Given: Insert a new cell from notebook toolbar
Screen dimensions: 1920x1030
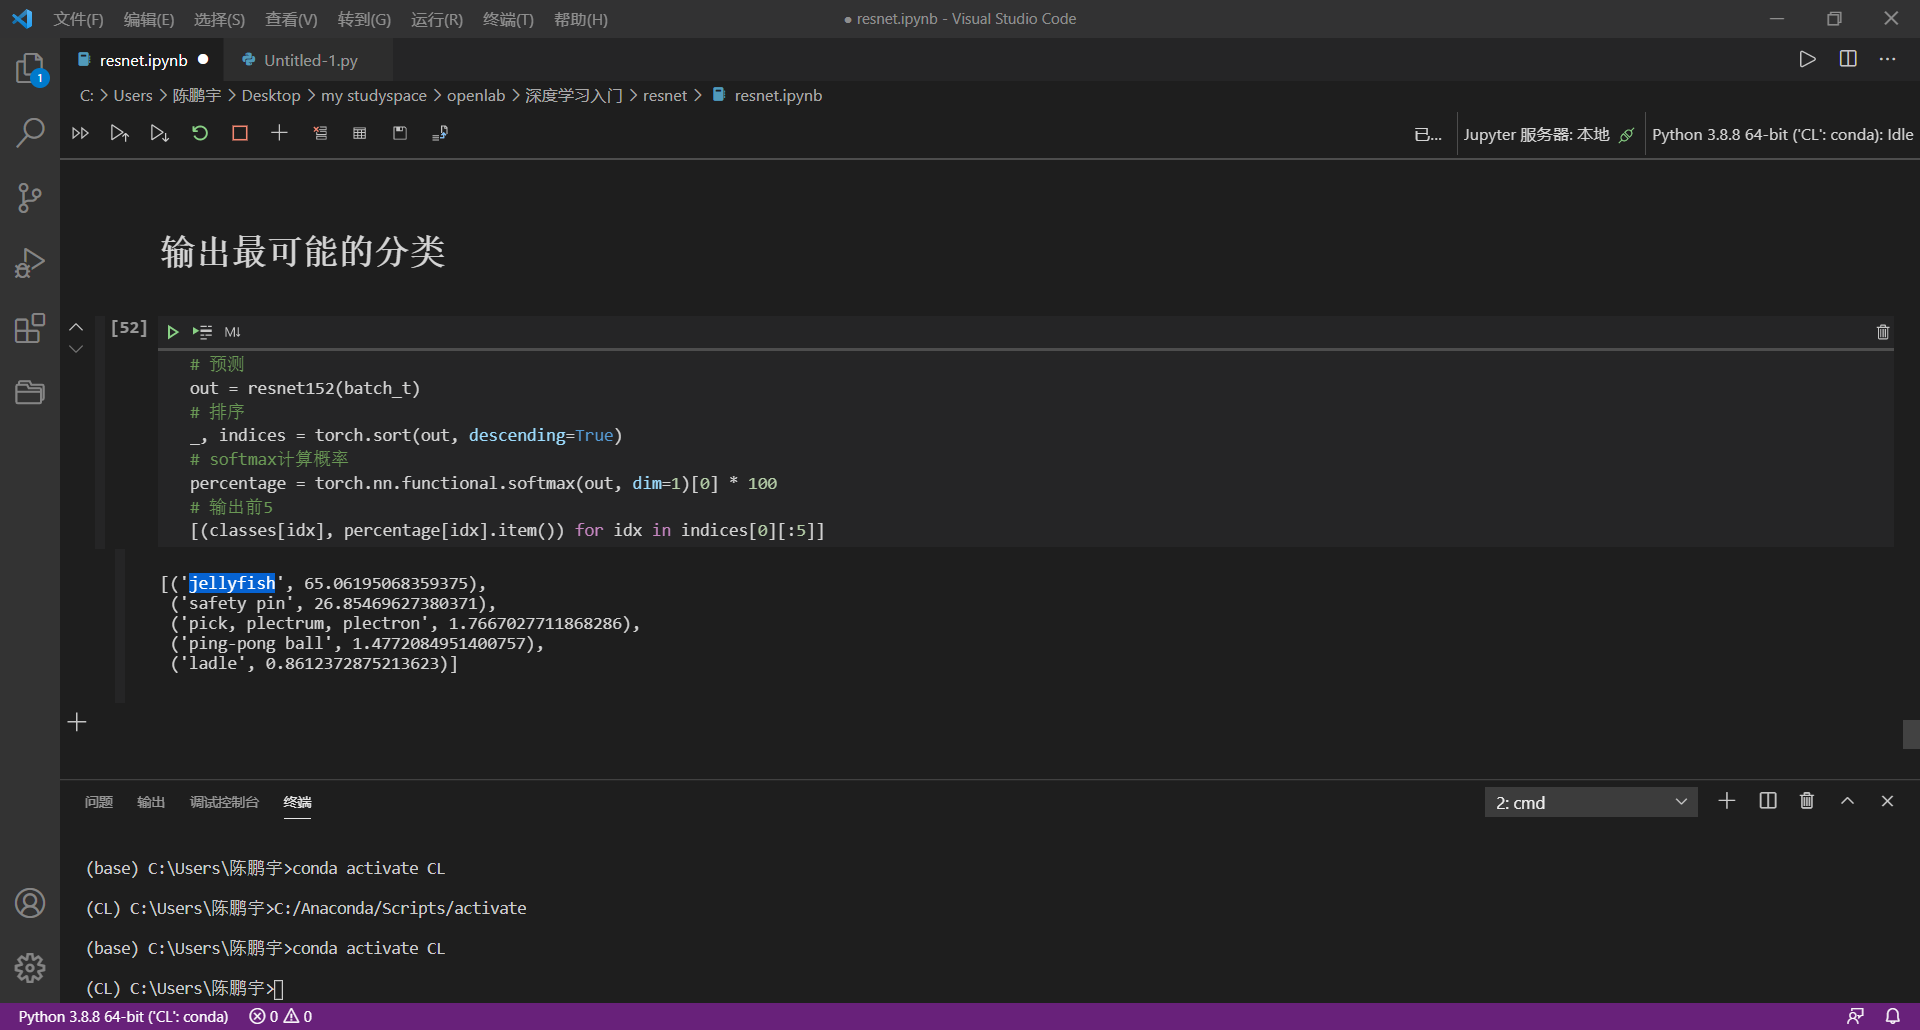Looking at the screenshot, I should 279,133.
